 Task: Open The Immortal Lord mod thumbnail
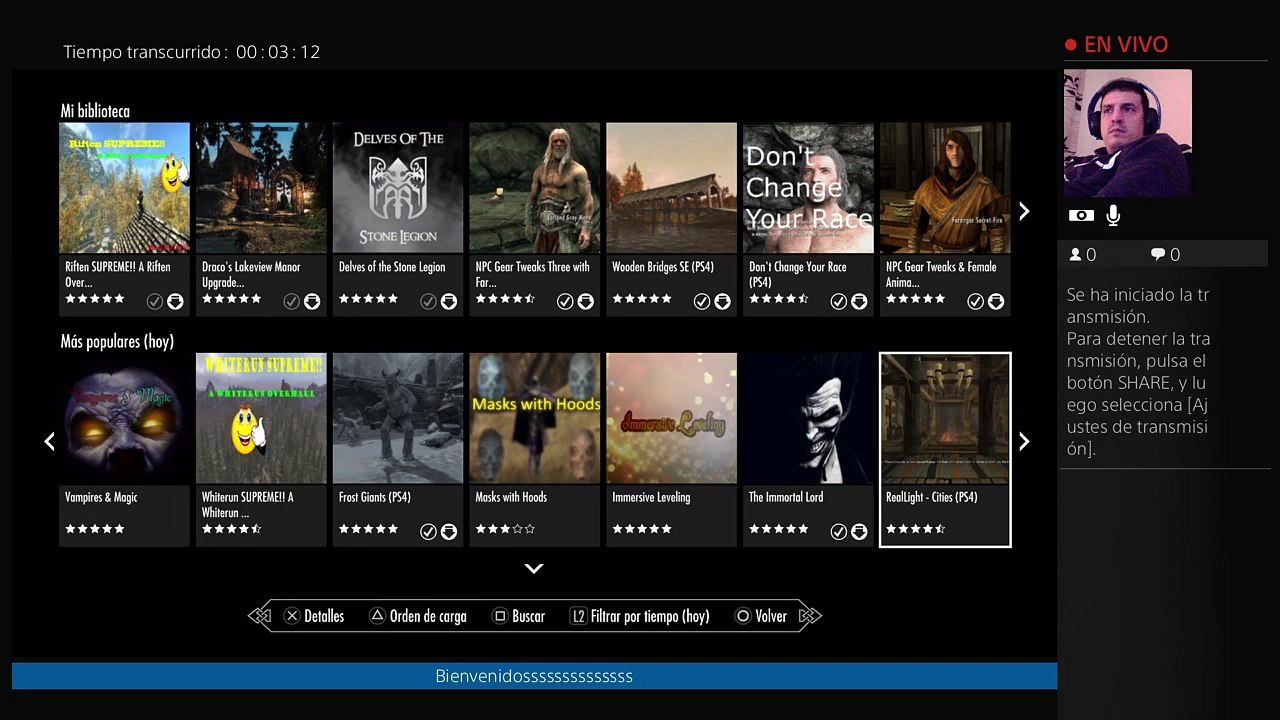[808, 418]
